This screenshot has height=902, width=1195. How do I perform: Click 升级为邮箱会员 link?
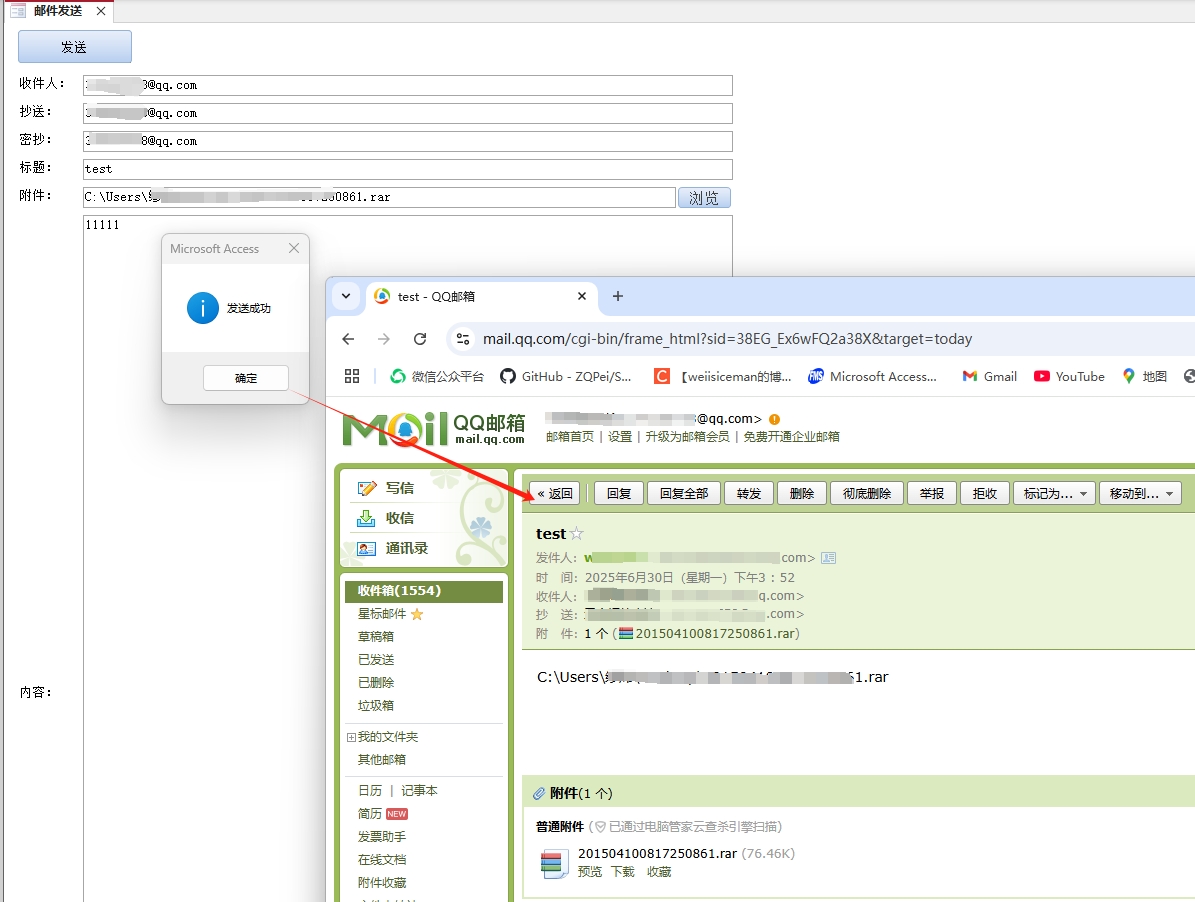[687, 437]
